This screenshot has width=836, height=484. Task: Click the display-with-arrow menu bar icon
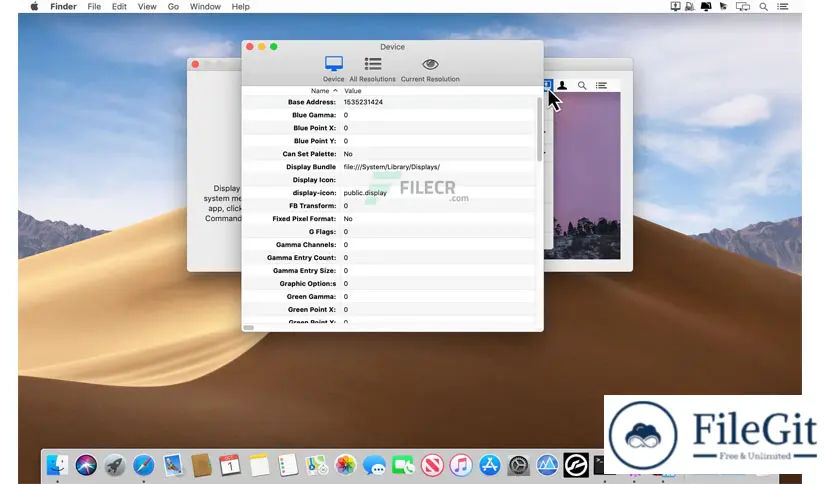pyautogui.click(x=676, y=6)
